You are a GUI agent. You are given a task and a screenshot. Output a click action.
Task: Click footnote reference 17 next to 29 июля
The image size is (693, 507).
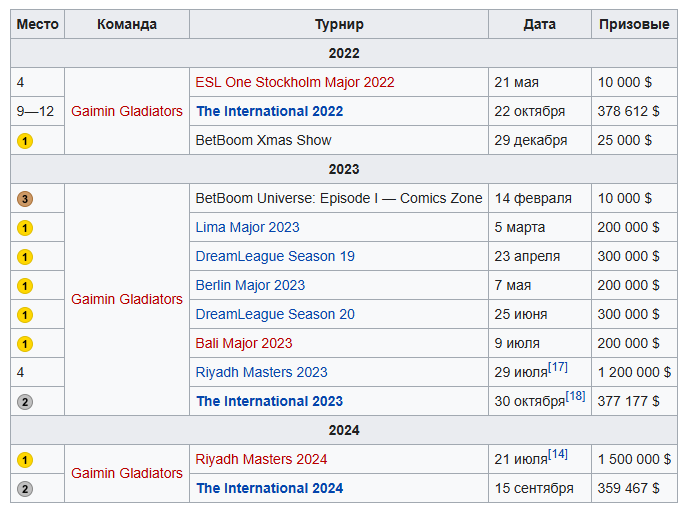point(558,367)
